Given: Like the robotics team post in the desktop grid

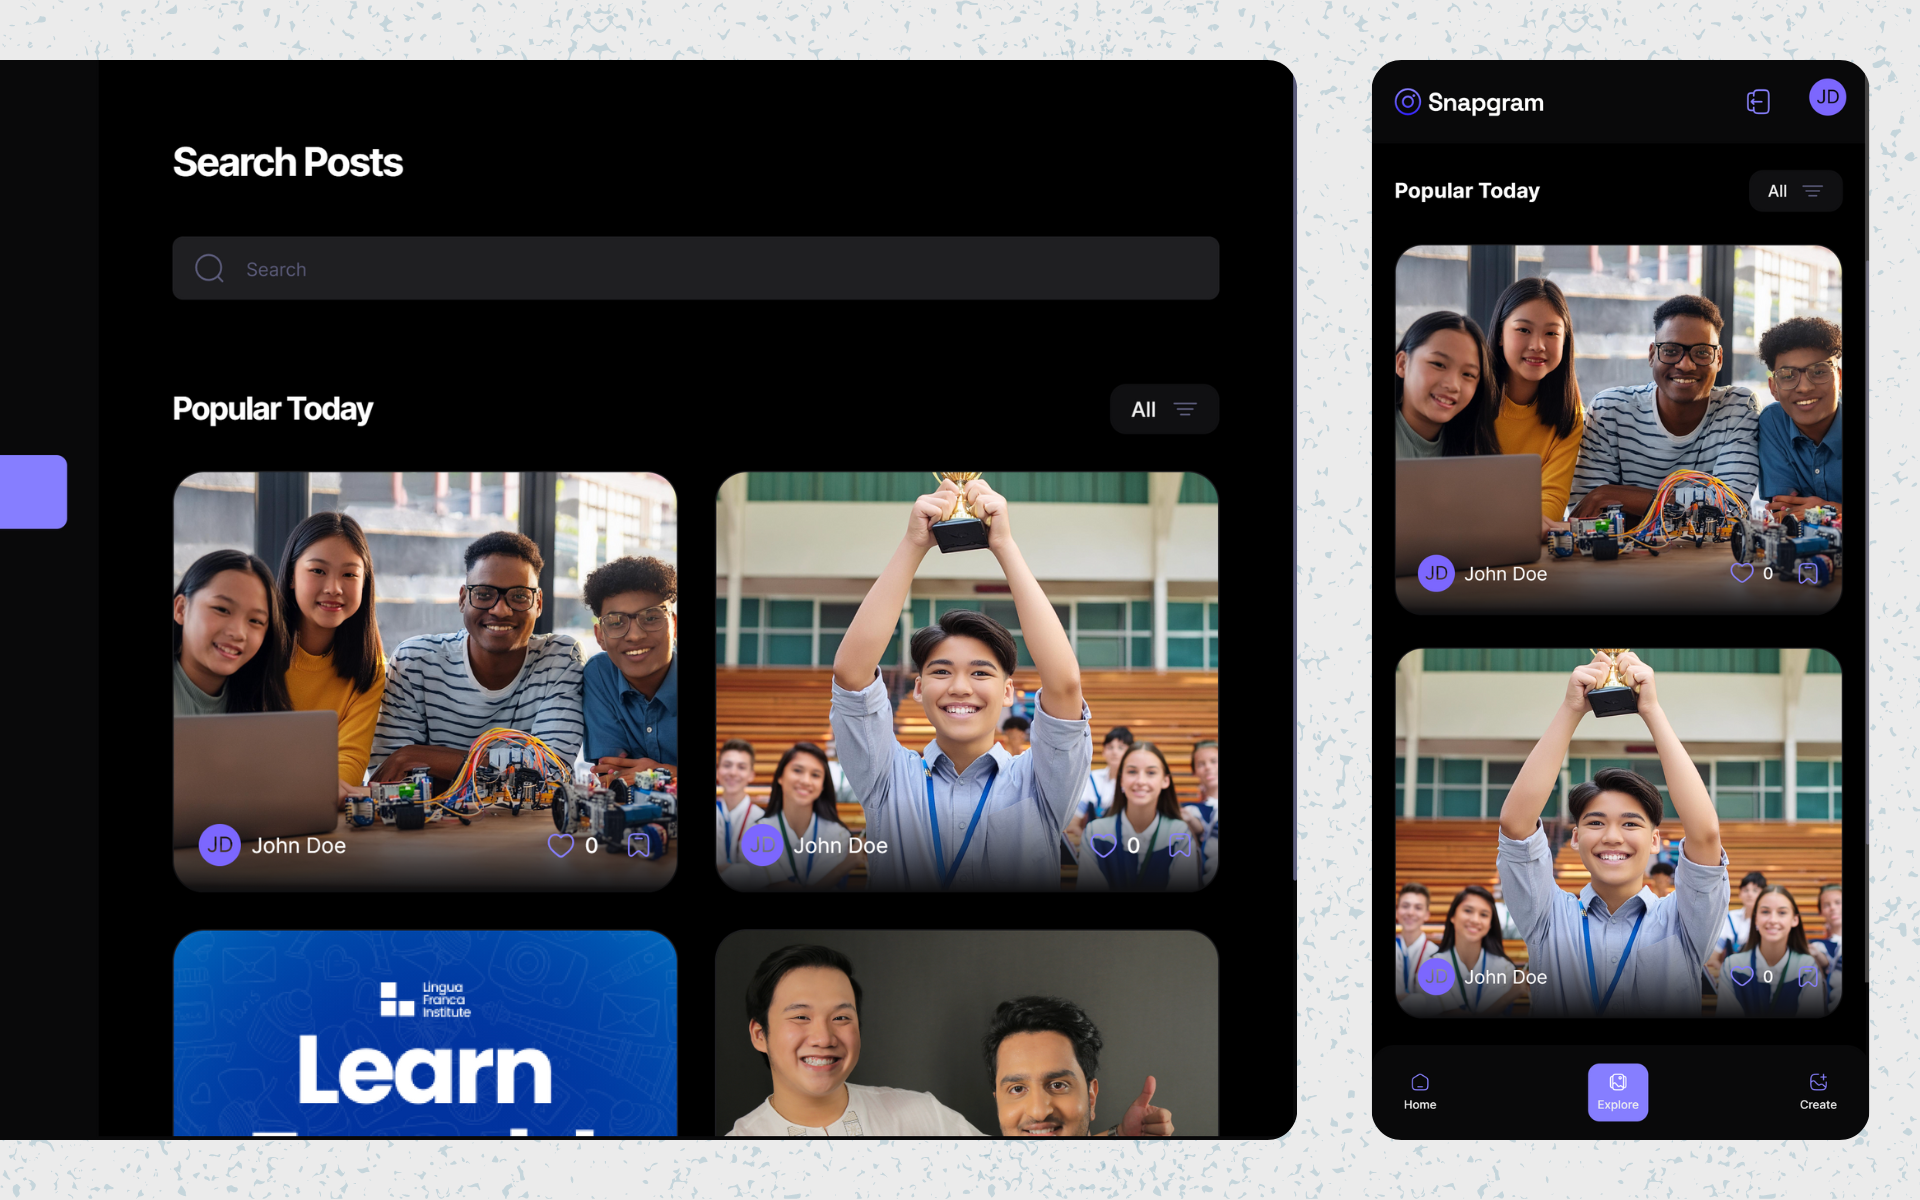Looking at the screenshot, I should 561,846.
